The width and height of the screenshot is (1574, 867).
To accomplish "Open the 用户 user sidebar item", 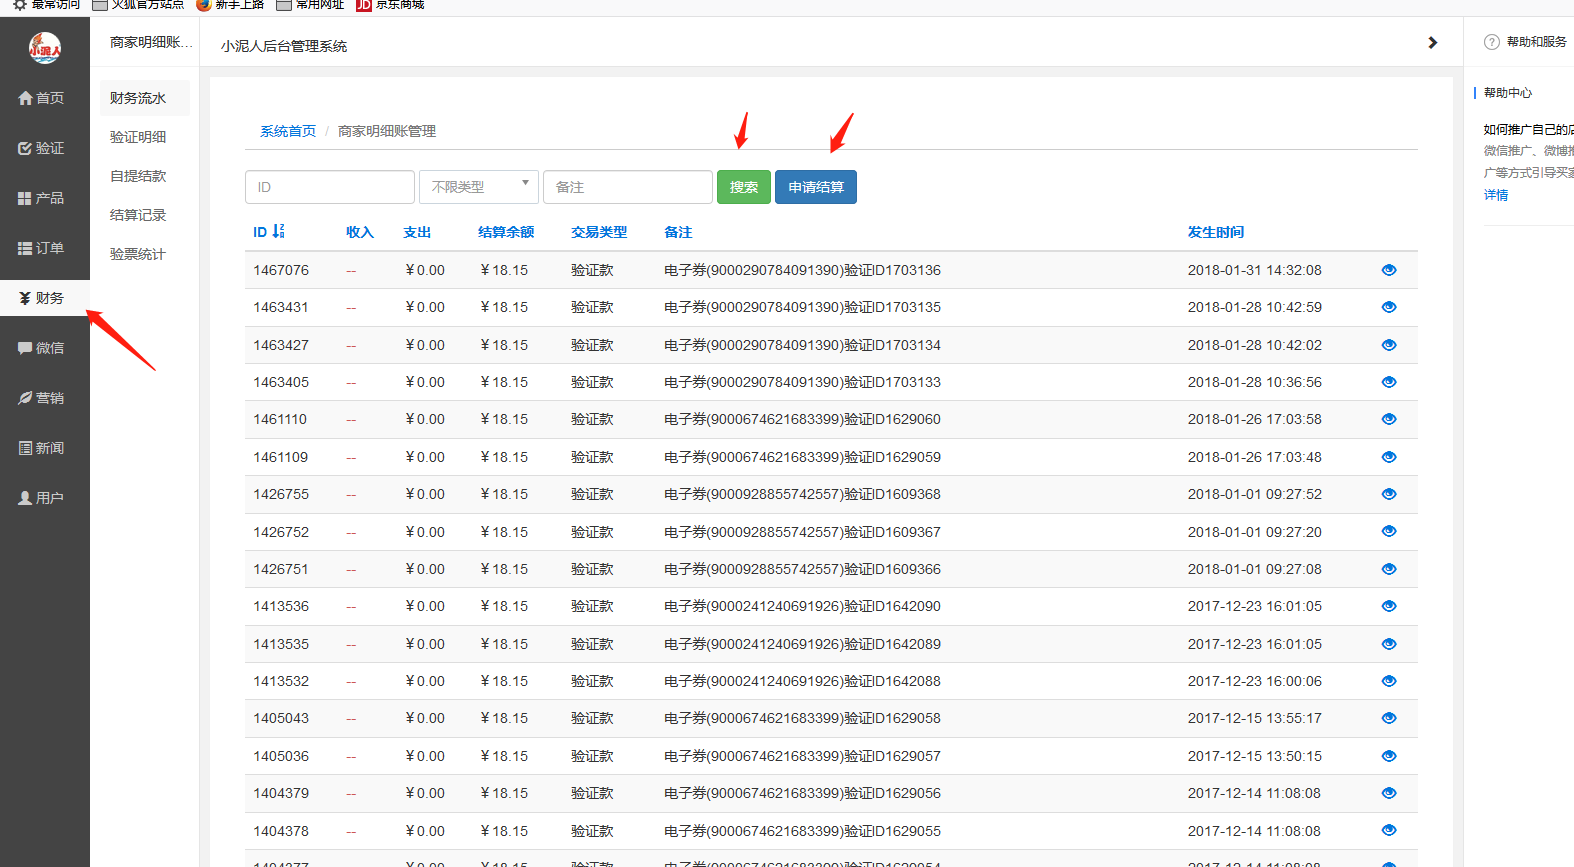I will [41, 498].
